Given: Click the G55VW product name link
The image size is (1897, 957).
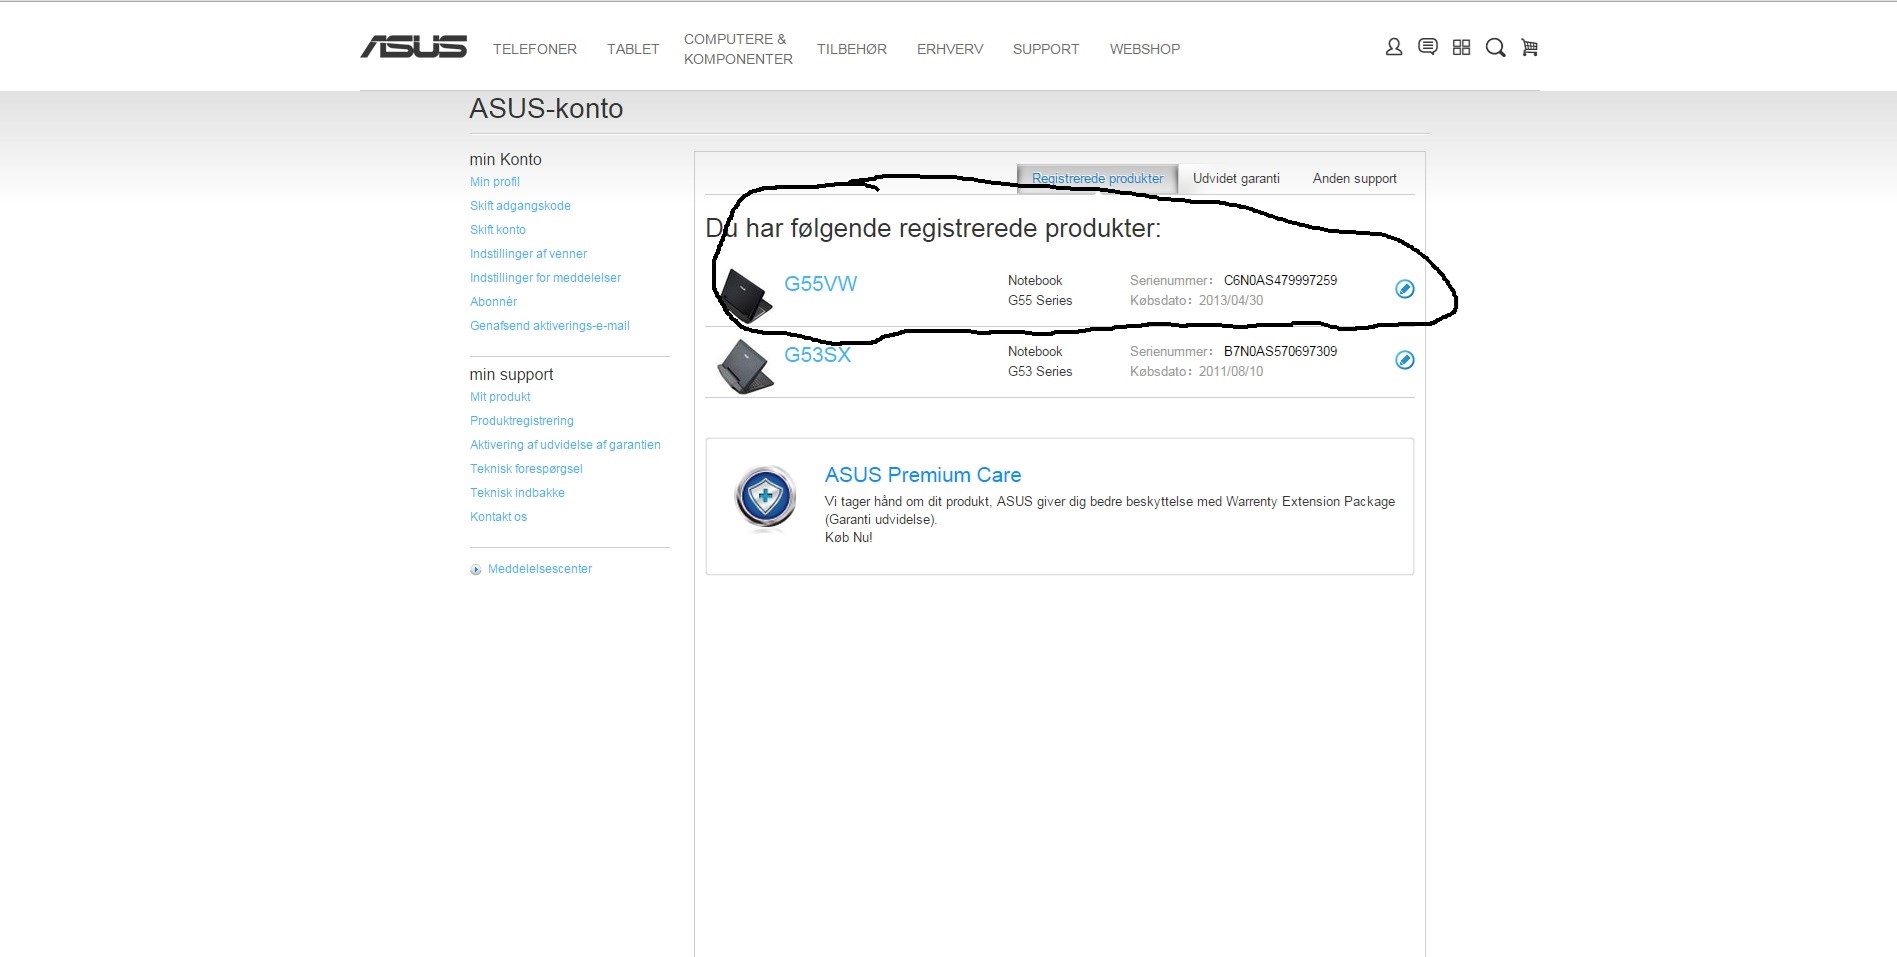Looking at the screenshot, I should (x=820, y=284).
